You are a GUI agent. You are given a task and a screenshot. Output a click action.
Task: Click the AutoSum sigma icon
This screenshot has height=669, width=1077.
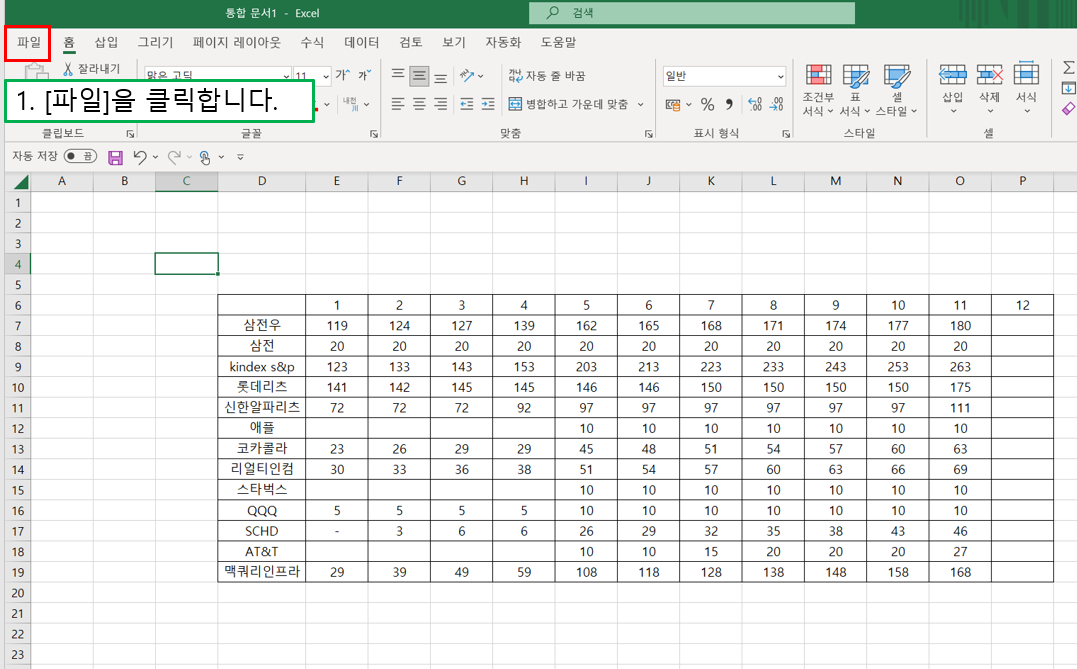[1068, 67]
